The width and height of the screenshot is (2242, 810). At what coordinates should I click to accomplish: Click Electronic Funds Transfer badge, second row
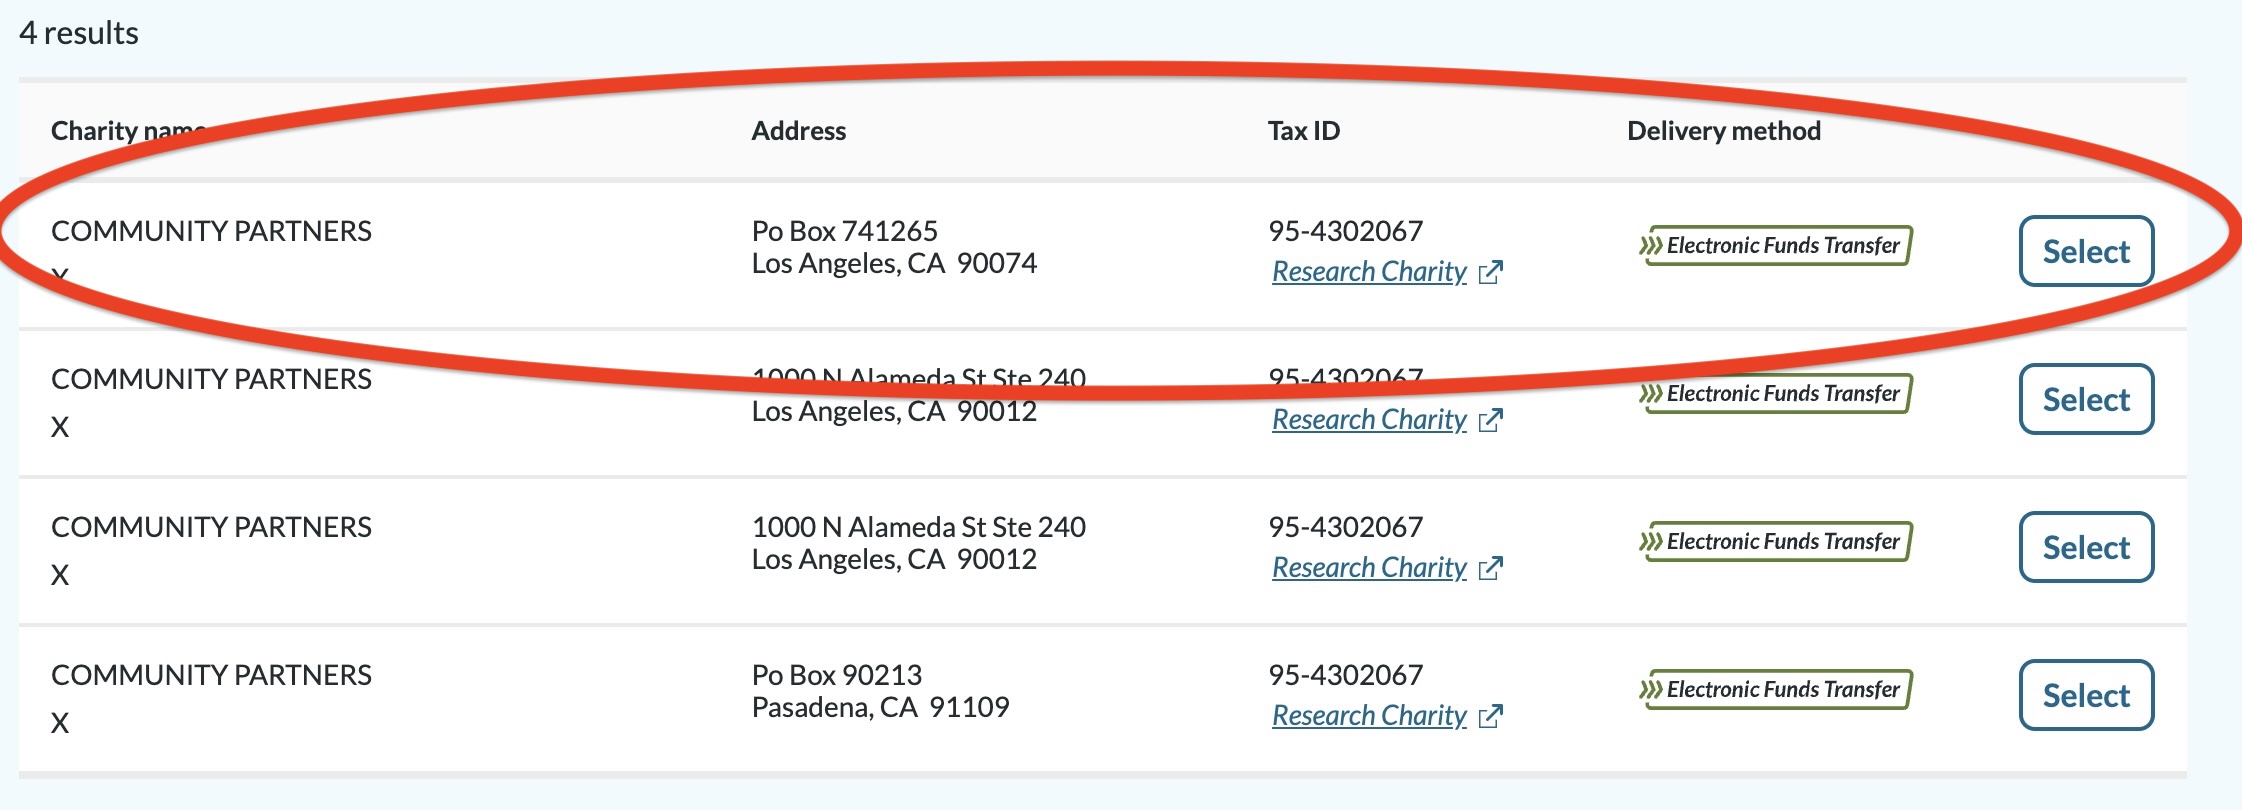coord(1775,393)
